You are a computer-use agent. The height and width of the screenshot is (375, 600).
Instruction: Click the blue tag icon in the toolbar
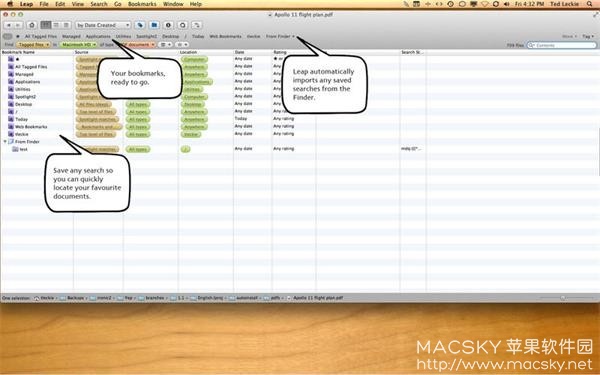tap(140, 25)
